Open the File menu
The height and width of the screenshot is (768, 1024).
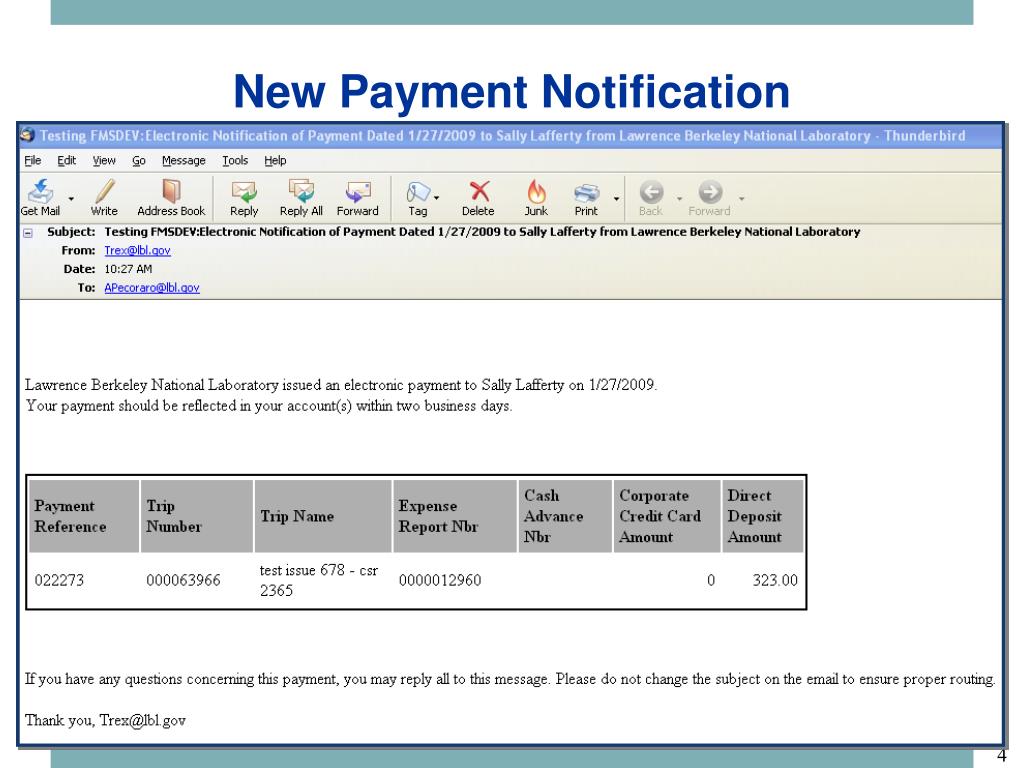point(33,161)
